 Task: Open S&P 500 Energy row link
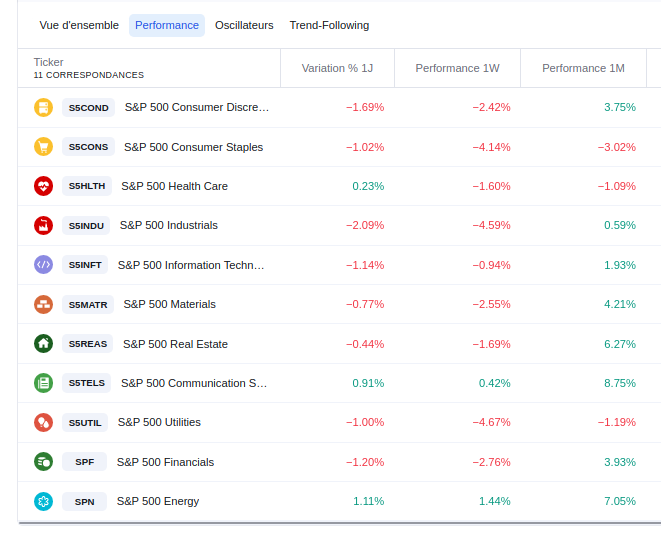[x=157, y=501]
